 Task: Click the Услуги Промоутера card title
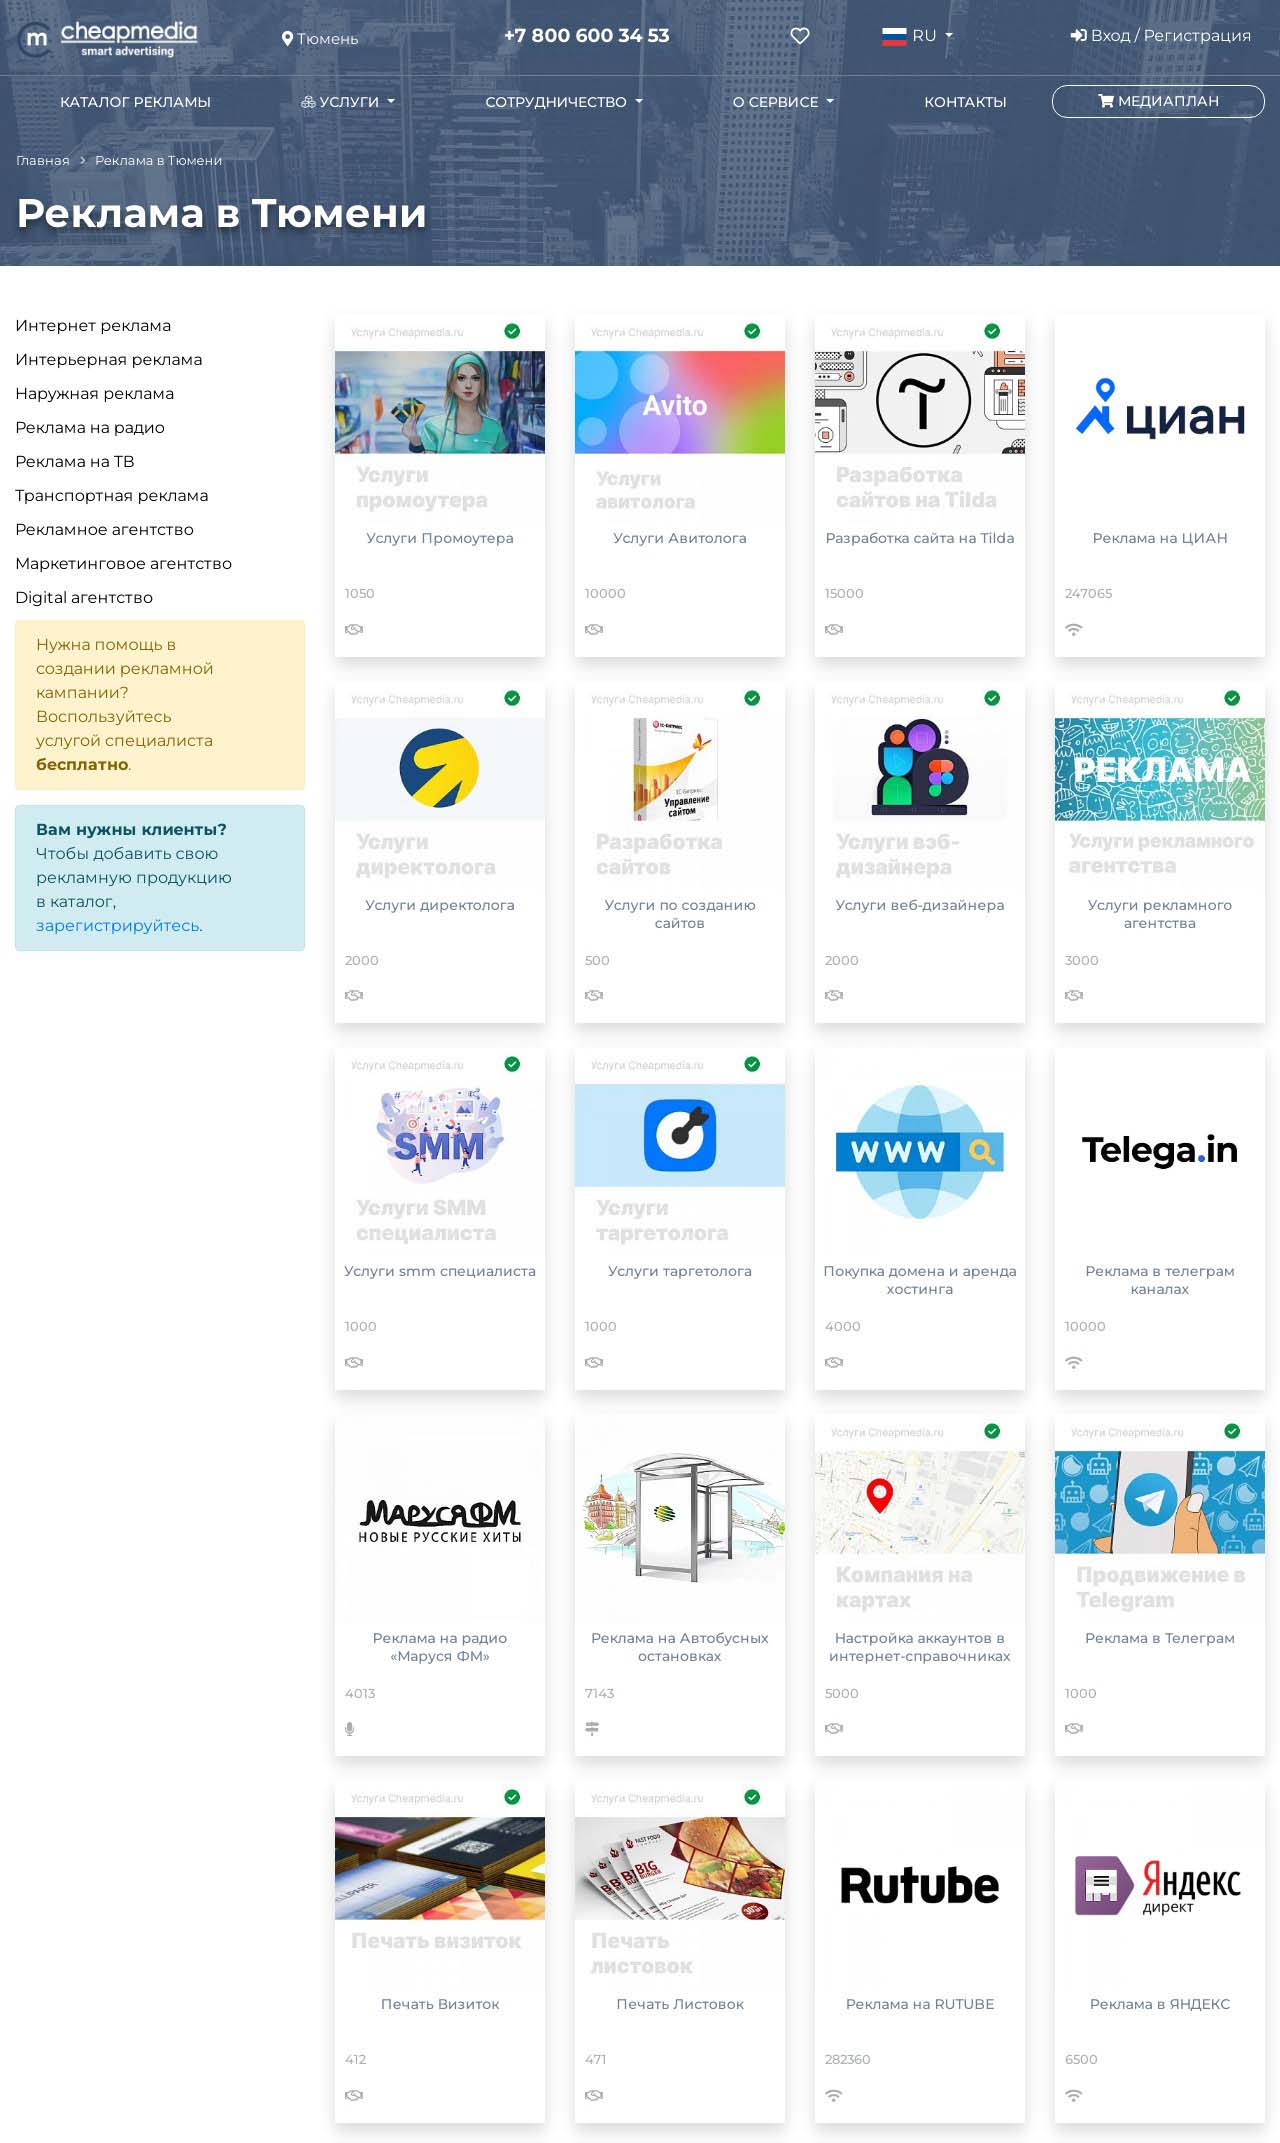click(440, 538)
